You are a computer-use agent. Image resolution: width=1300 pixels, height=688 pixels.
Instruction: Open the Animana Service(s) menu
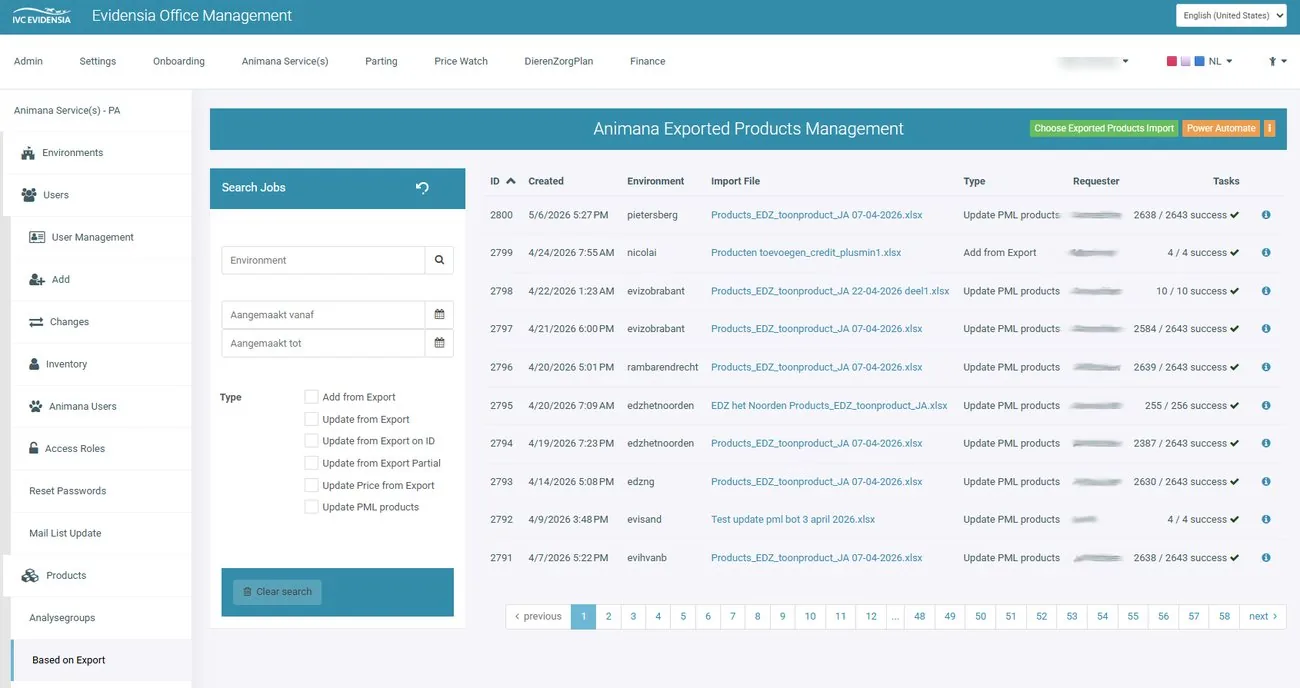285,61
